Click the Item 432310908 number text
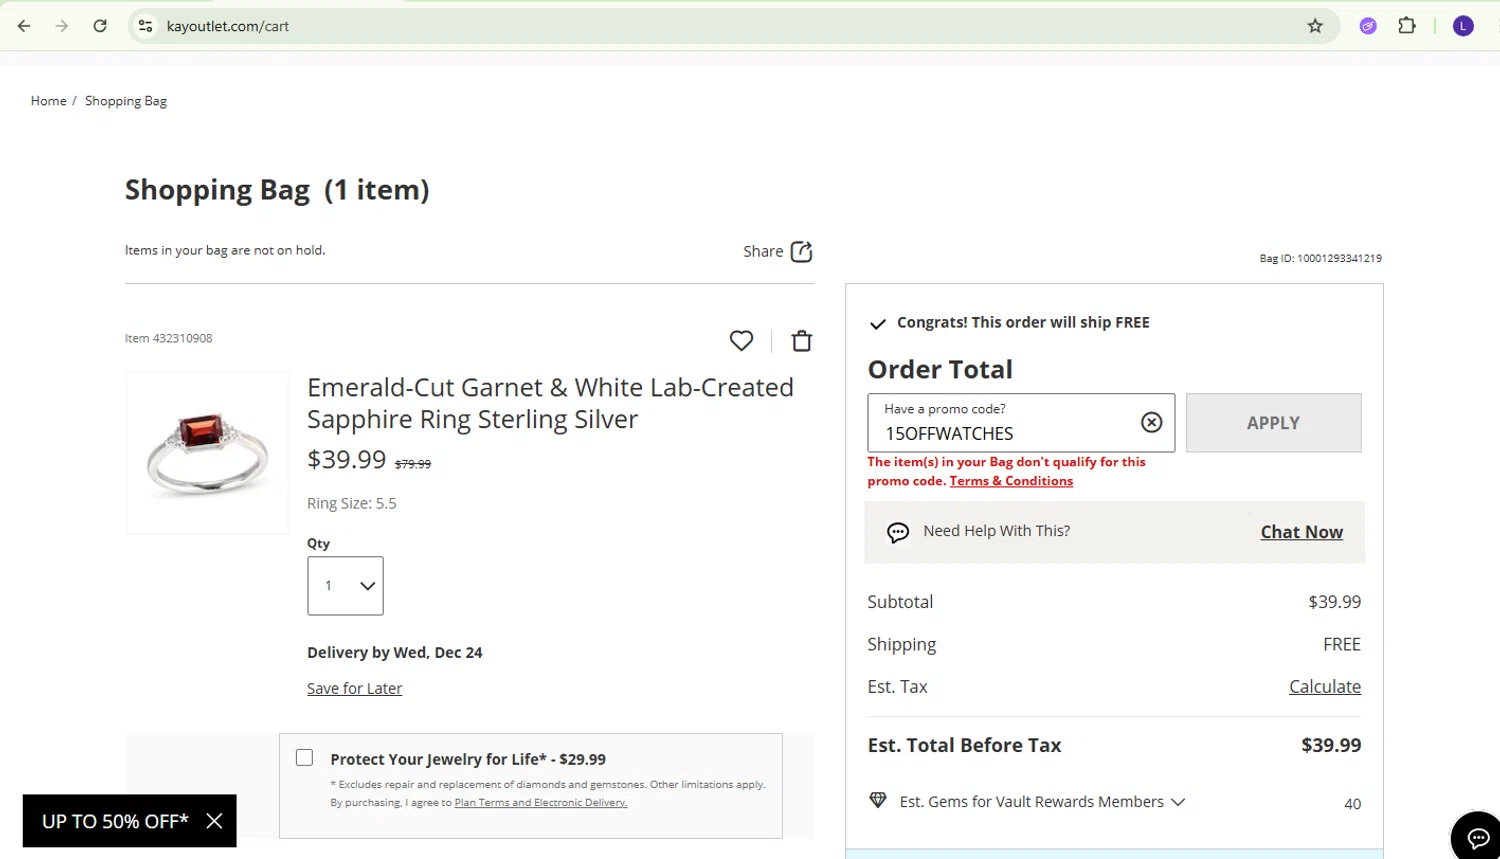The height and width of the screenshot is (859, 1500). 168,338
